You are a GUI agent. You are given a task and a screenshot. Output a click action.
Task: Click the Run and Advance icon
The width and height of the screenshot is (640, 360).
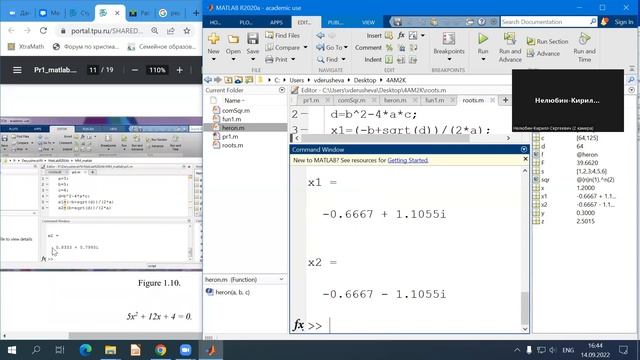click(510, 39)
